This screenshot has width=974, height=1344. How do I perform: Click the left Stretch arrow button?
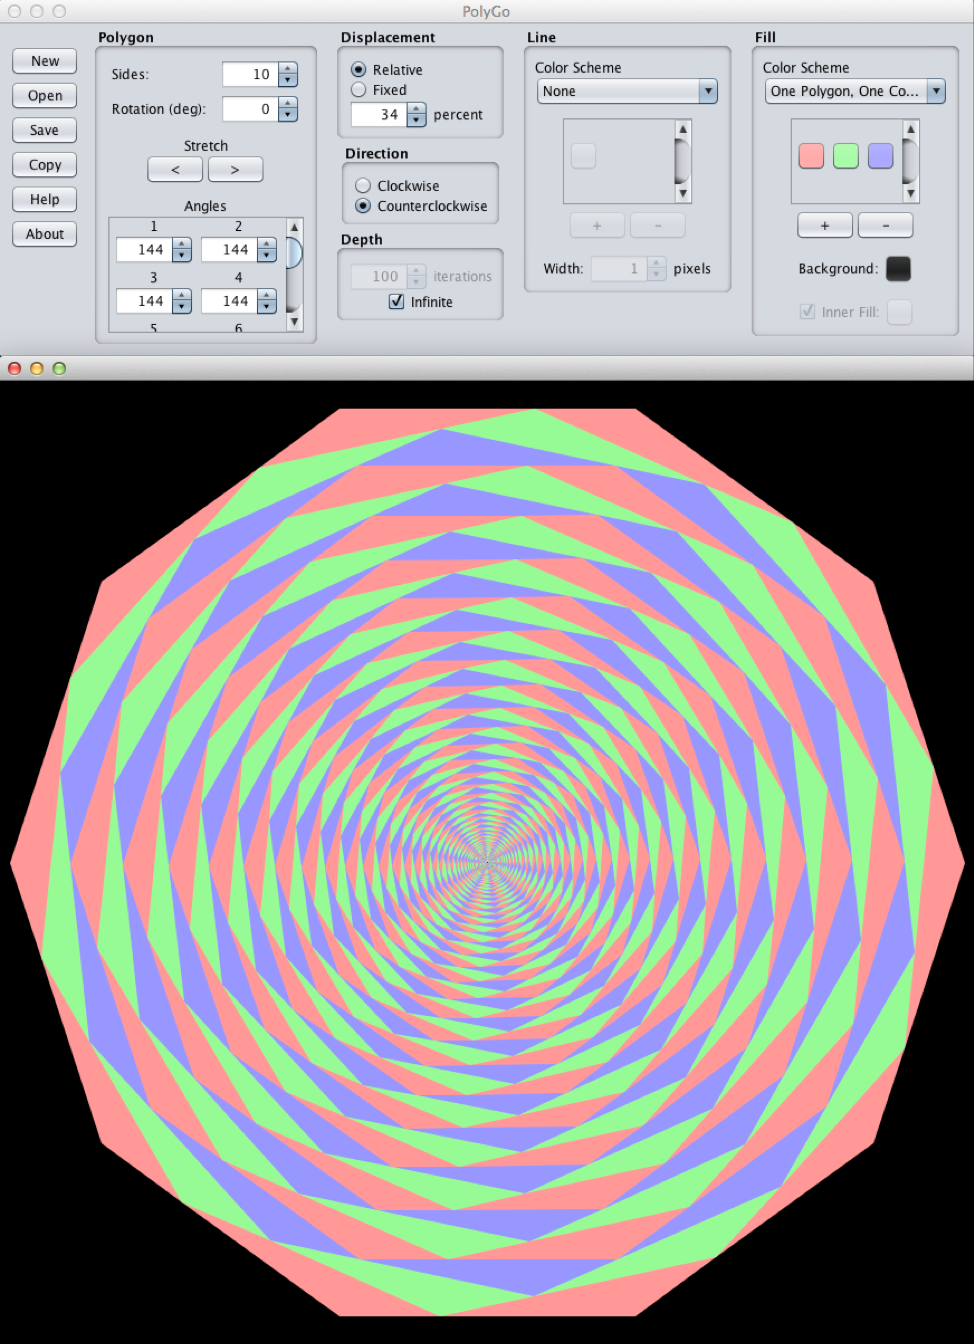174,169
